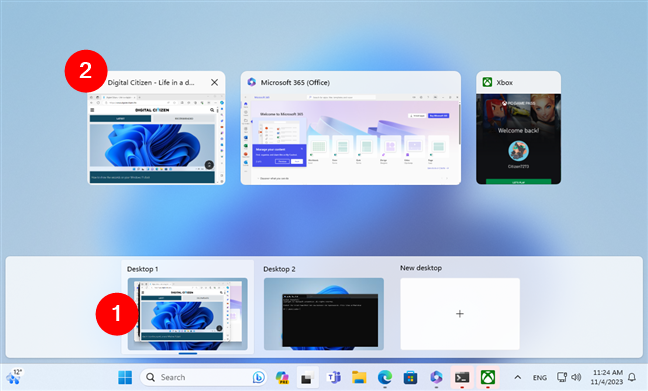The image size is (648, 391).
Task: Open Microsoft Edge from taskbar
Action: click(x=385, y=377)
